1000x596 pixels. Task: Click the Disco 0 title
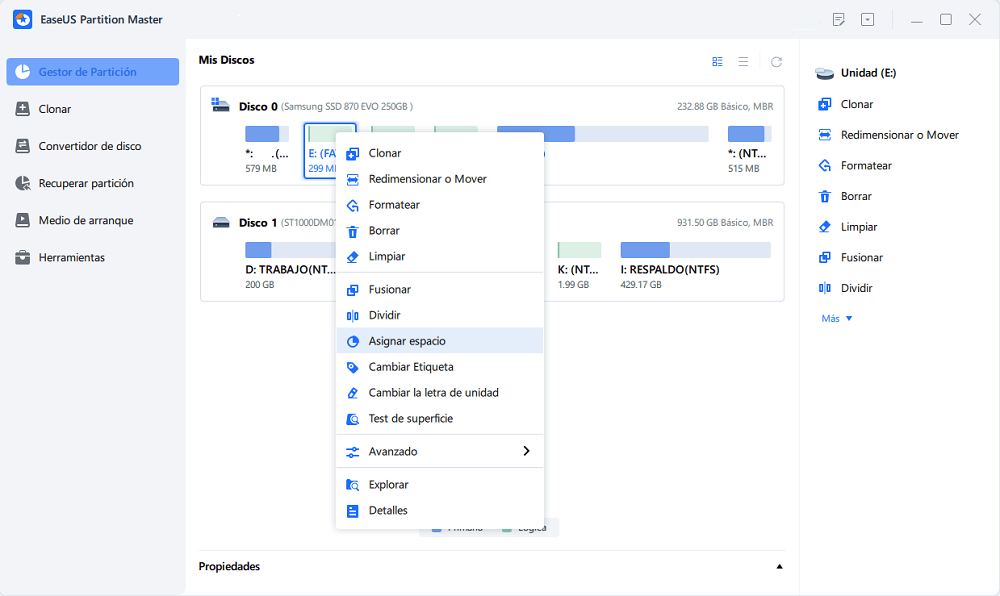pyautogui.click(x=258, y=106)
